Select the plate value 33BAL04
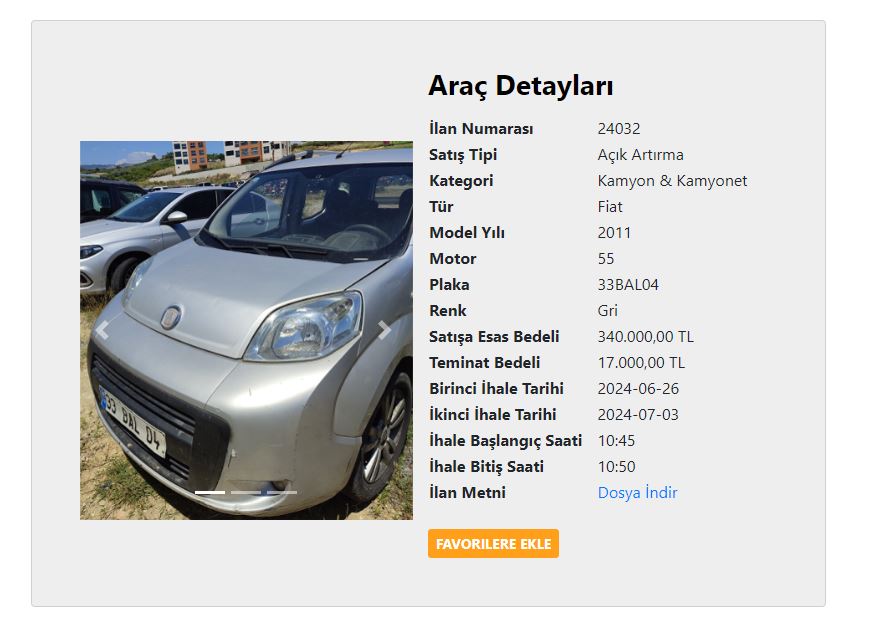 pos(628,285)
